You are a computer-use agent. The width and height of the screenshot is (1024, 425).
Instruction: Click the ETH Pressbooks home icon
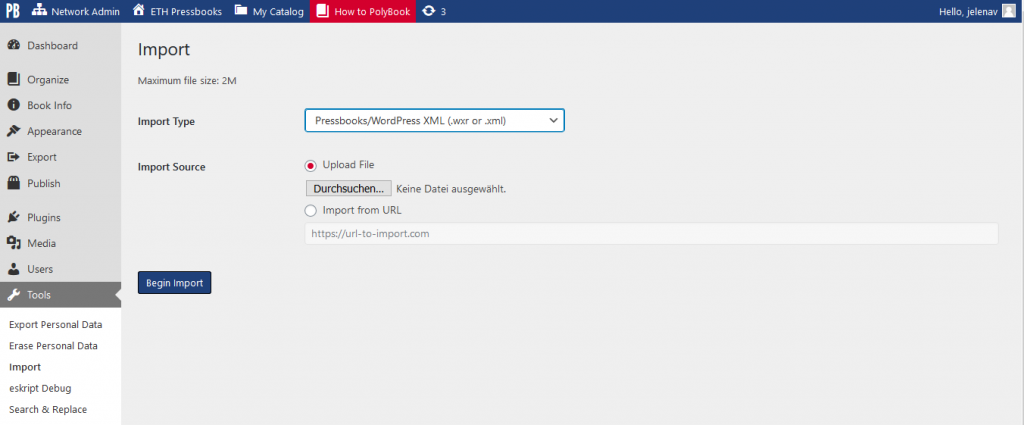coord(138,11)
